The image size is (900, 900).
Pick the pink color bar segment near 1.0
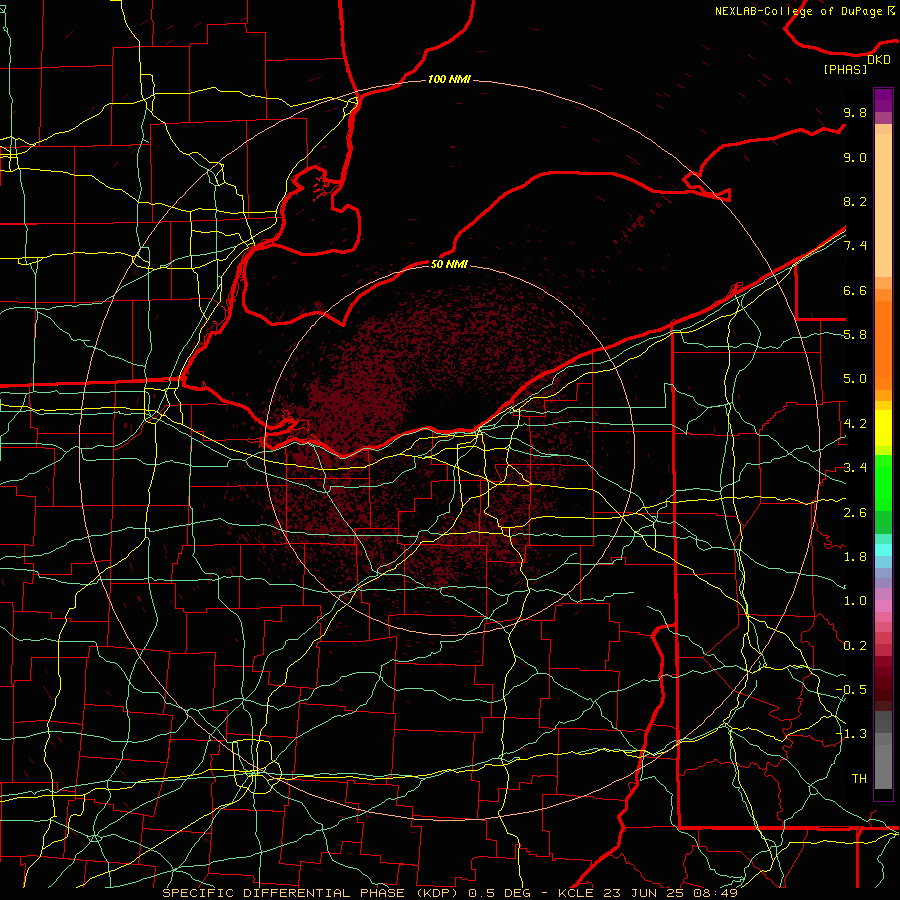883,606
